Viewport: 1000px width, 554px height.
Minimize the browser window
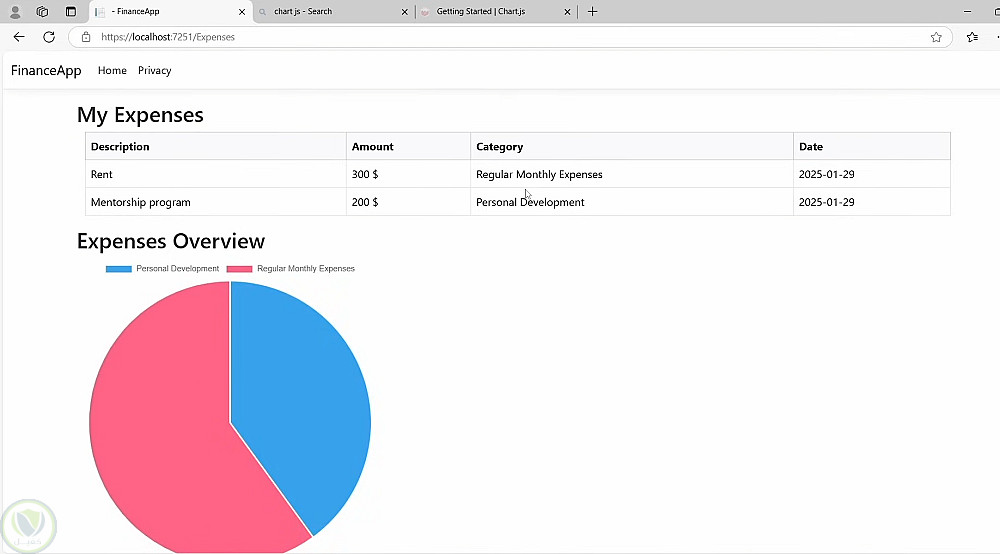967,11
